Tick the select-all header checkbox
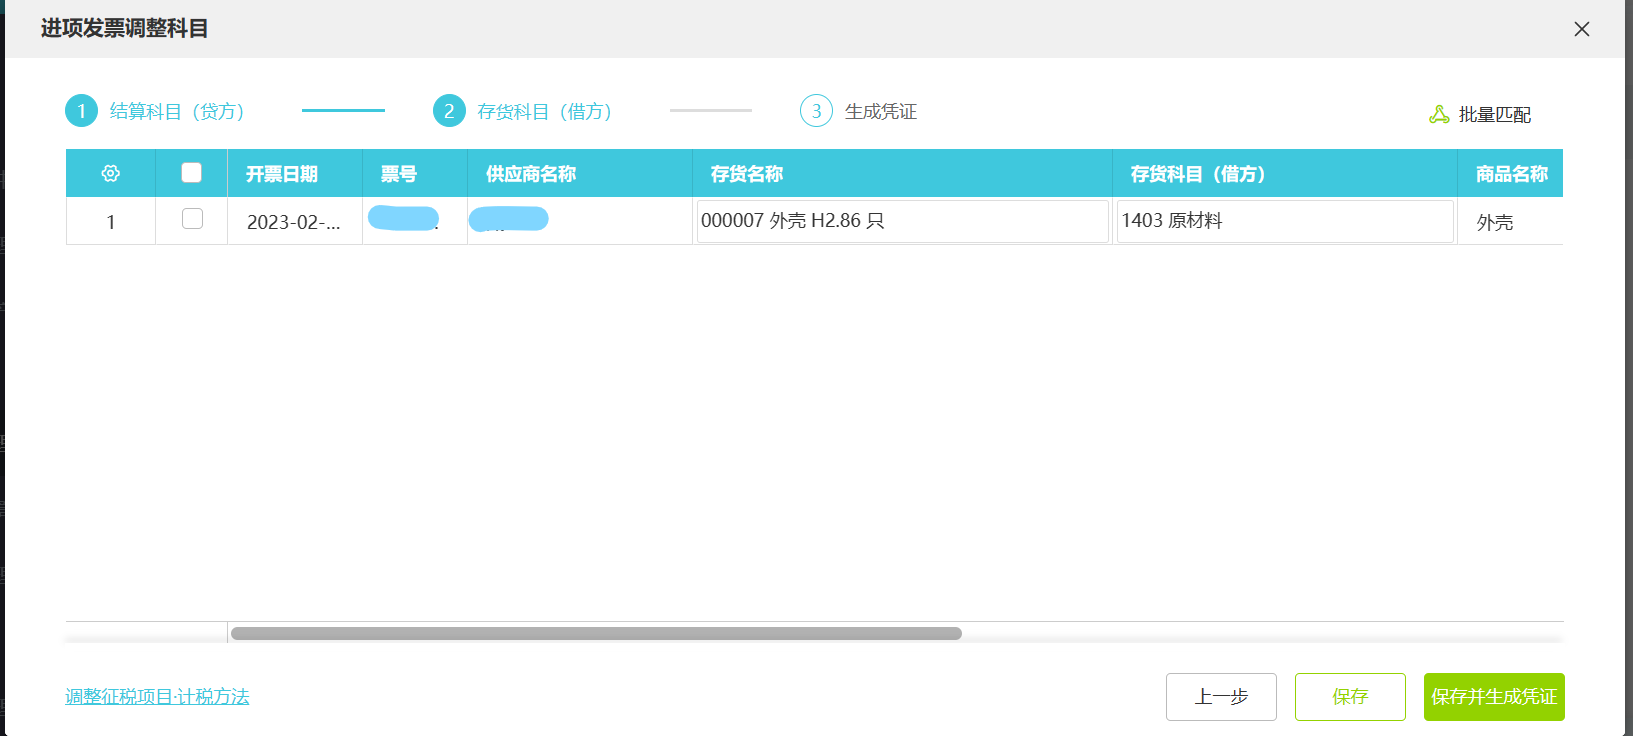 (191, 172)
